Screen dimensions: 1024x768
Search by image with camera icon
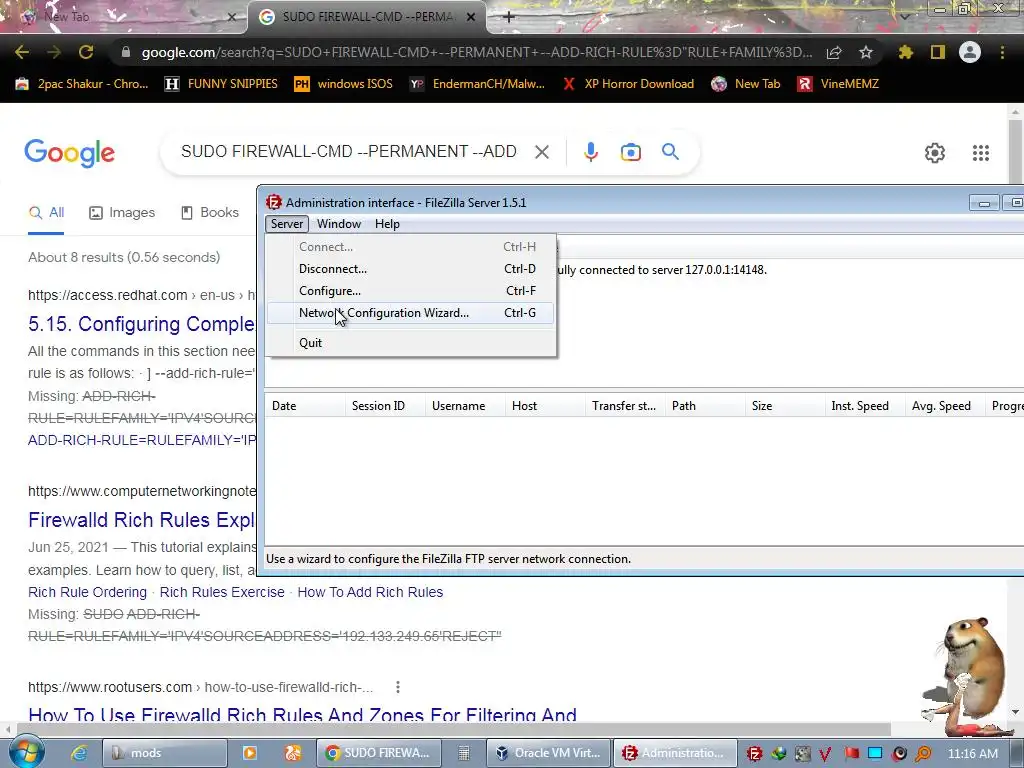tap(630, 152)
